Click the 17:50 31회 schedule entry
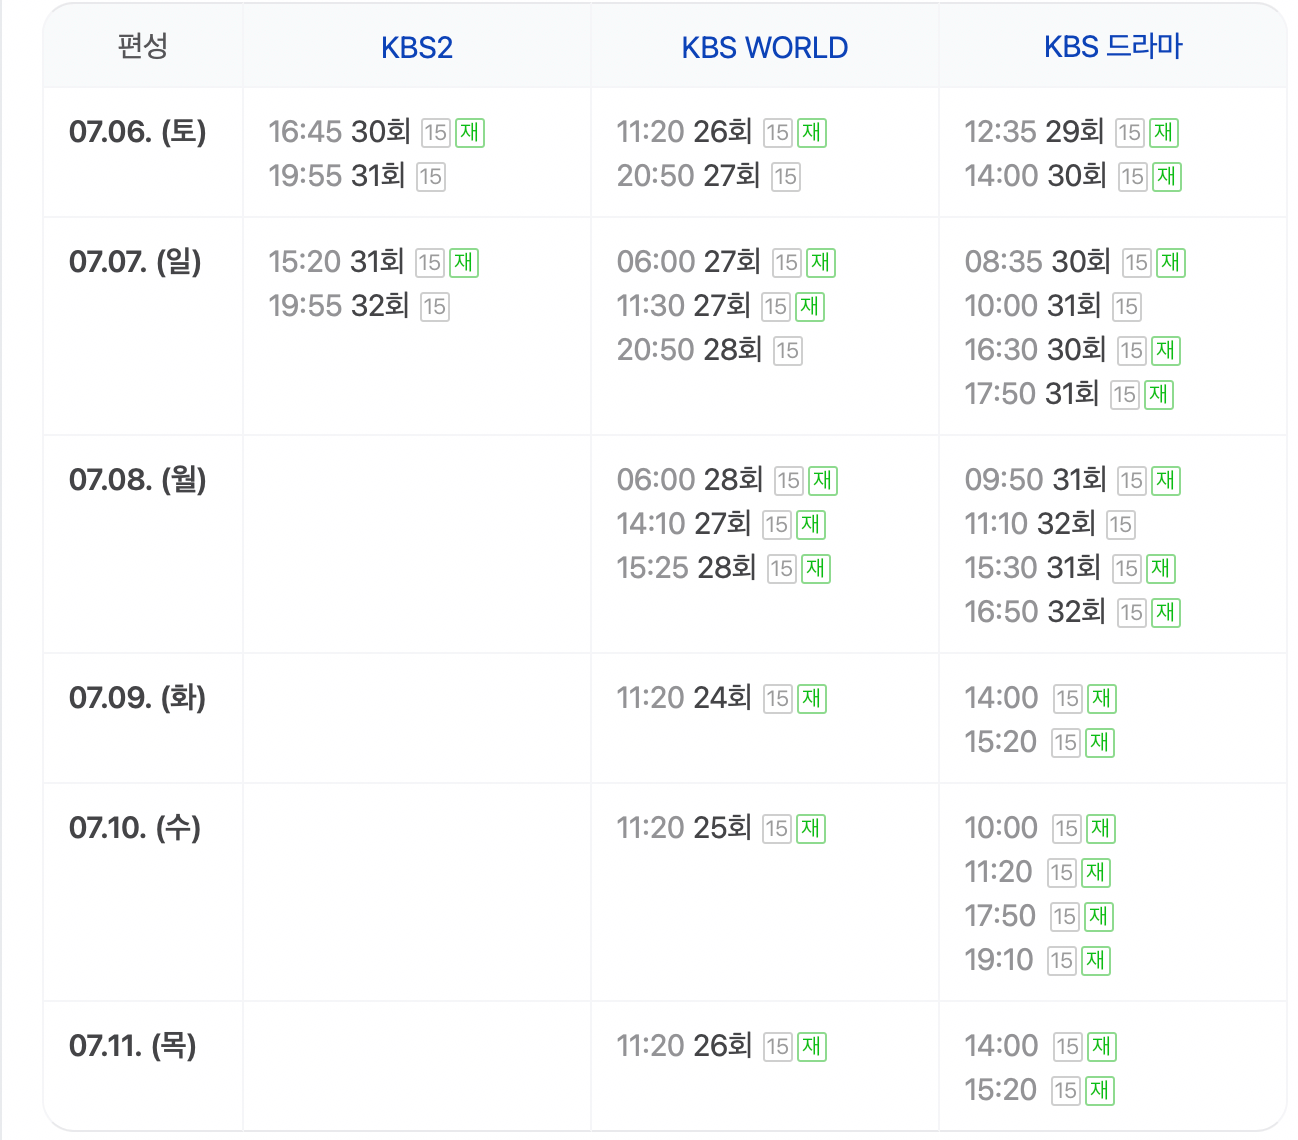This screenshot has width=1298, height=1140. [x=1033, y=394]
